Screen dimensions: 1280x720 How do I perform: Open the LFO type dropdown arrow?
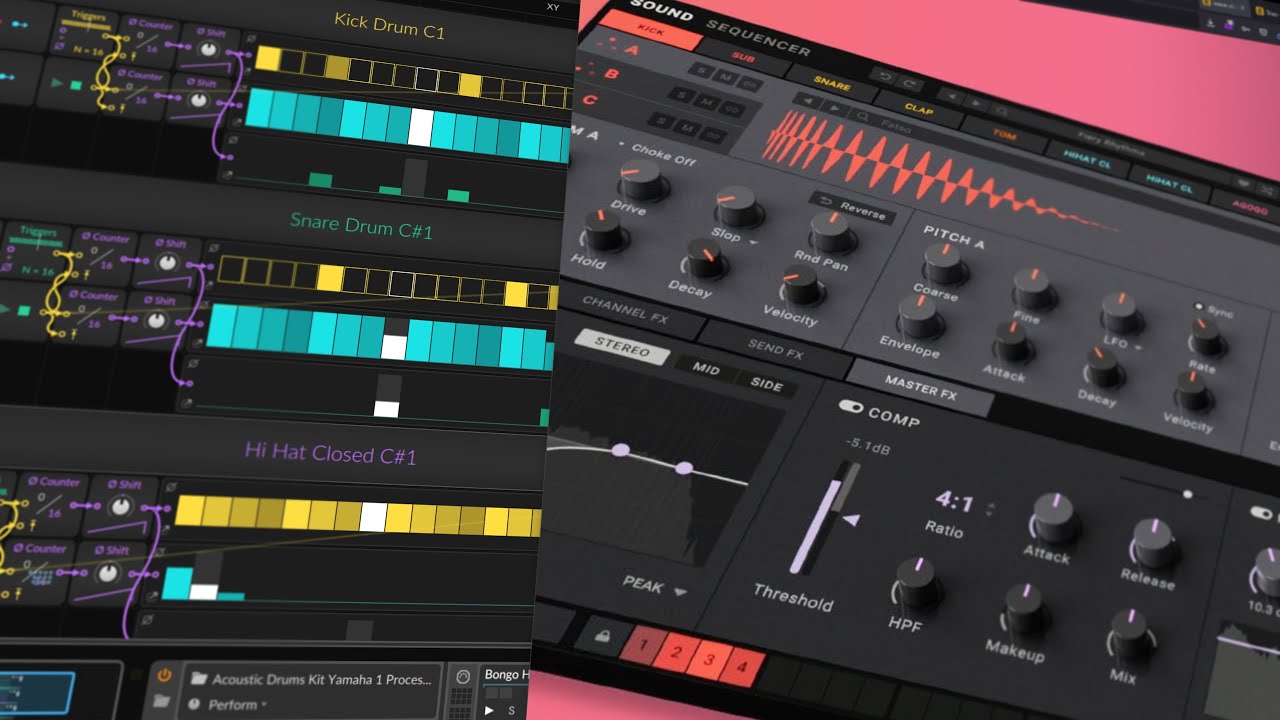pos(1137,350)
